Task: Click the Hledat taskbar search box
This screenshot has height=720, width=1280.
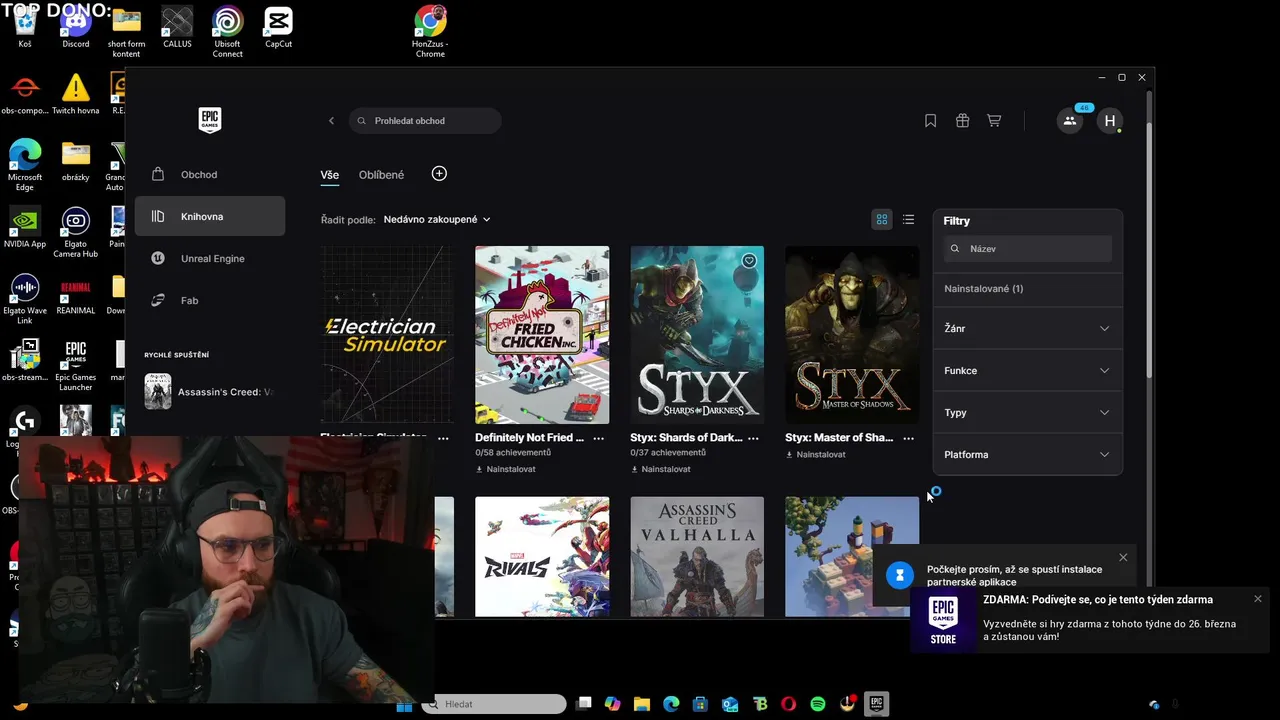Action: pos(495,704)
